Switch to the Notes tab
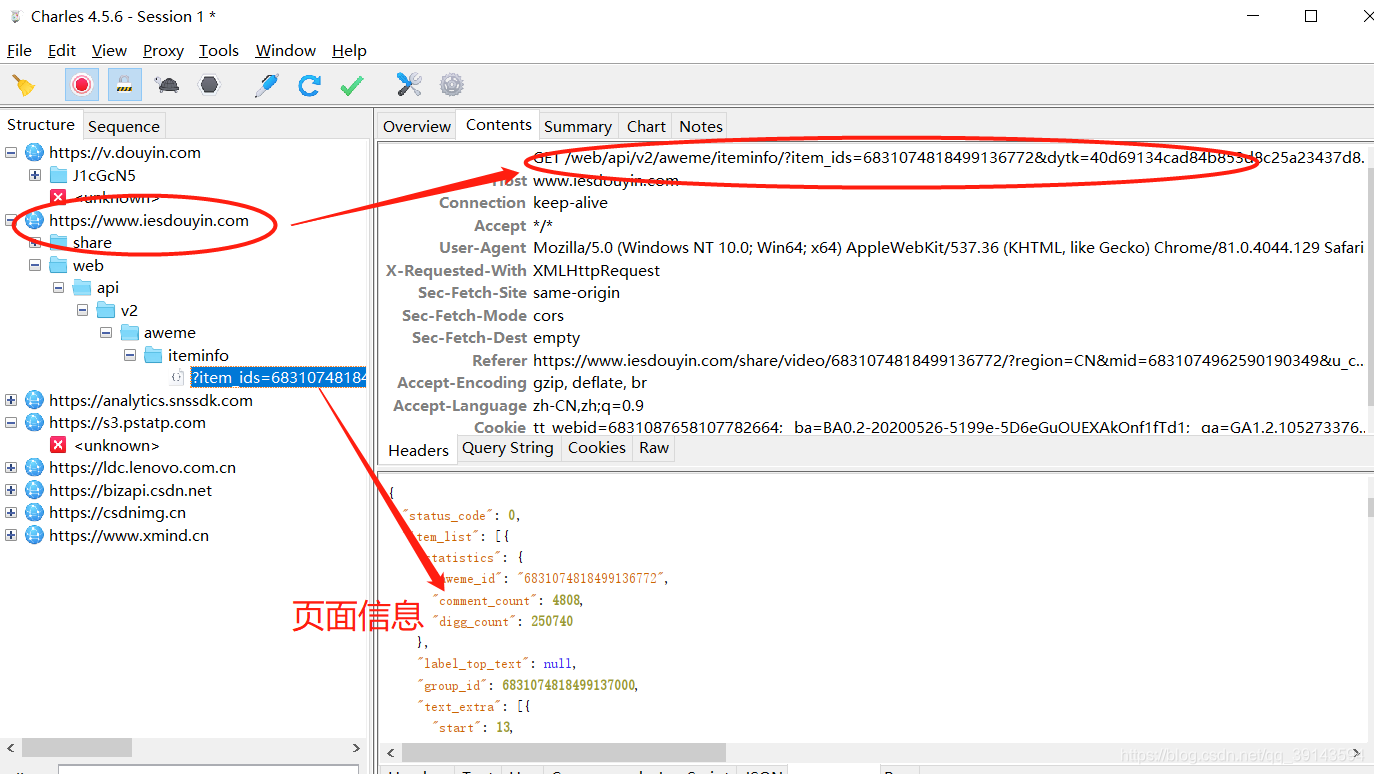Viewport: 1374px width, 774px height. coord(701,126)
